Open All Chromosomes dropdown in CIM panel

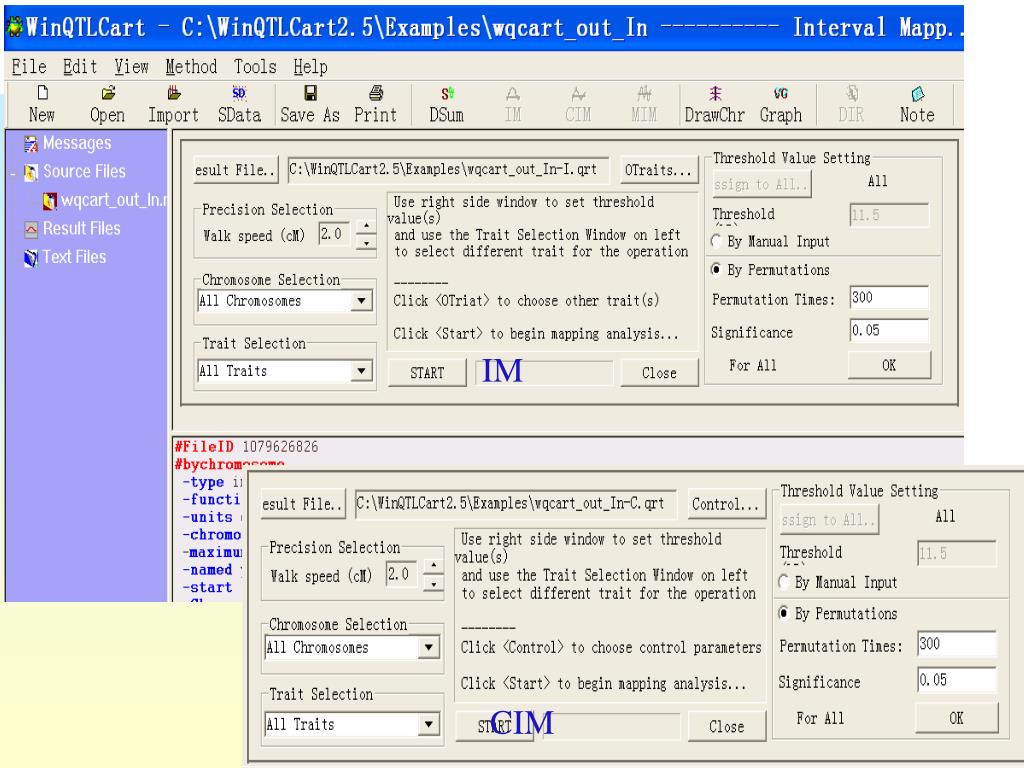click(x=428, y=648)
